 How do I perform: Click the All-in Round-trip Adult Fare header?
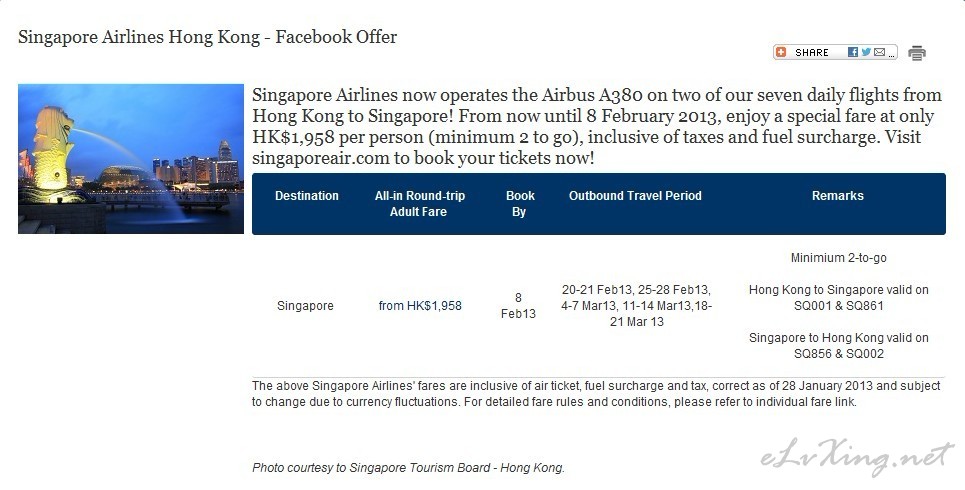tap(420, 204)
